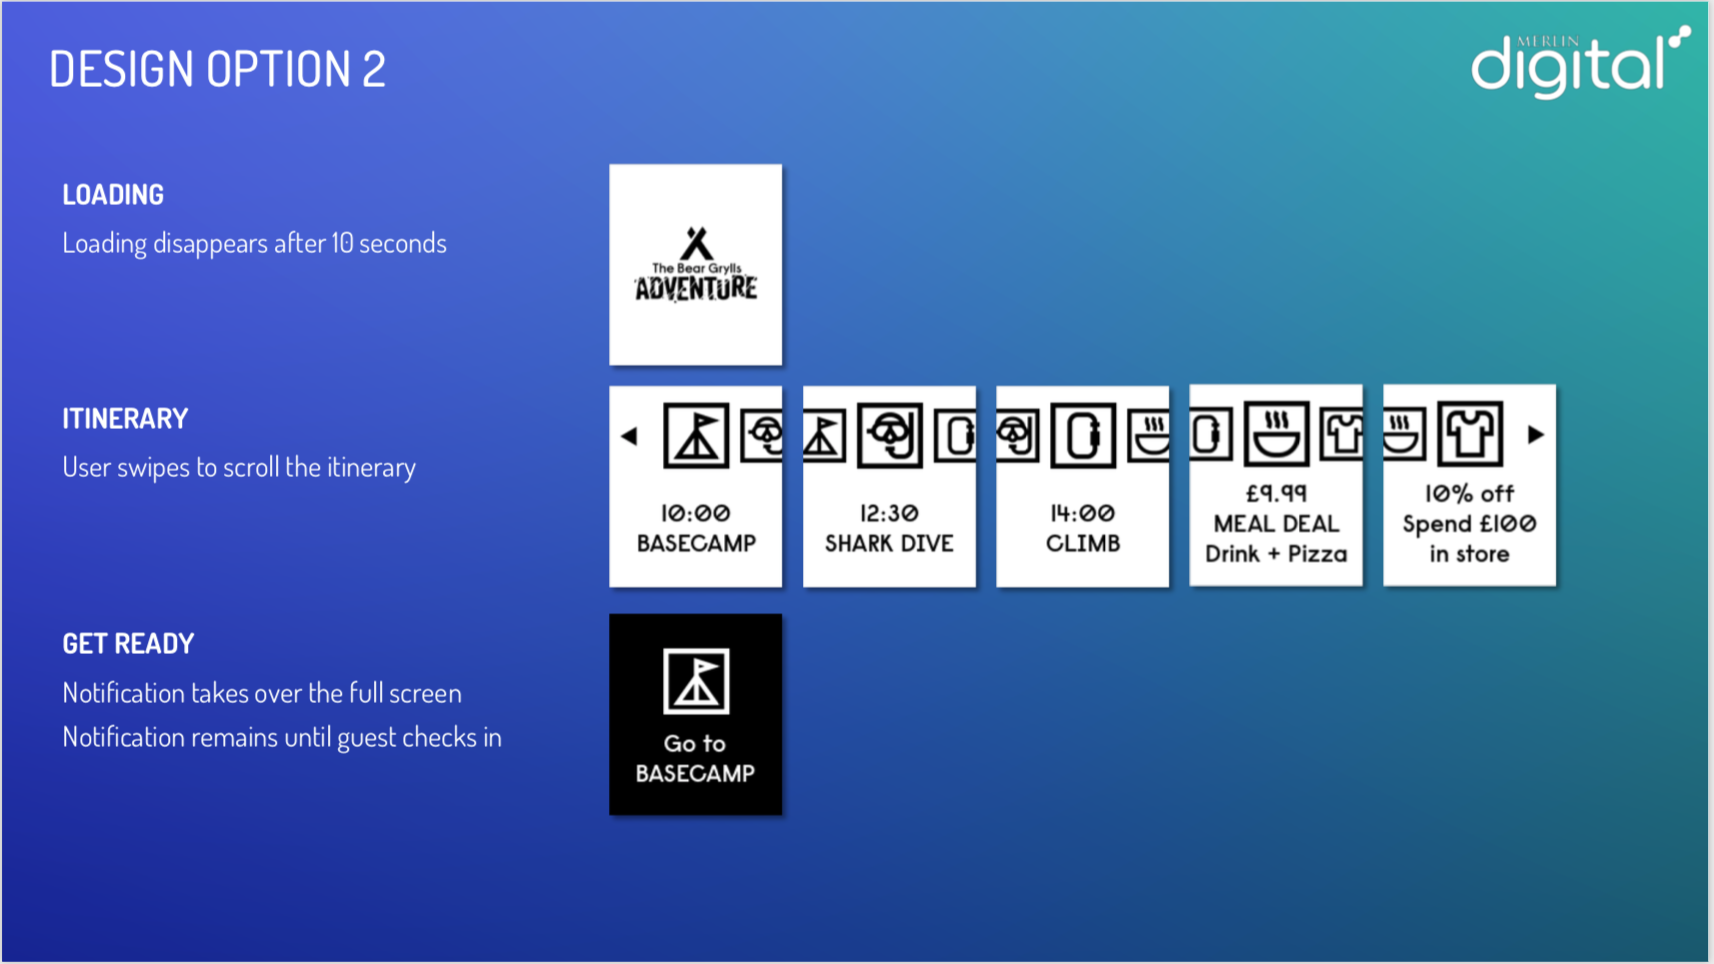Click the right scroll arrow in the itinerary
Screen dimensions: 1714x964
click(x=1536, y=435)
